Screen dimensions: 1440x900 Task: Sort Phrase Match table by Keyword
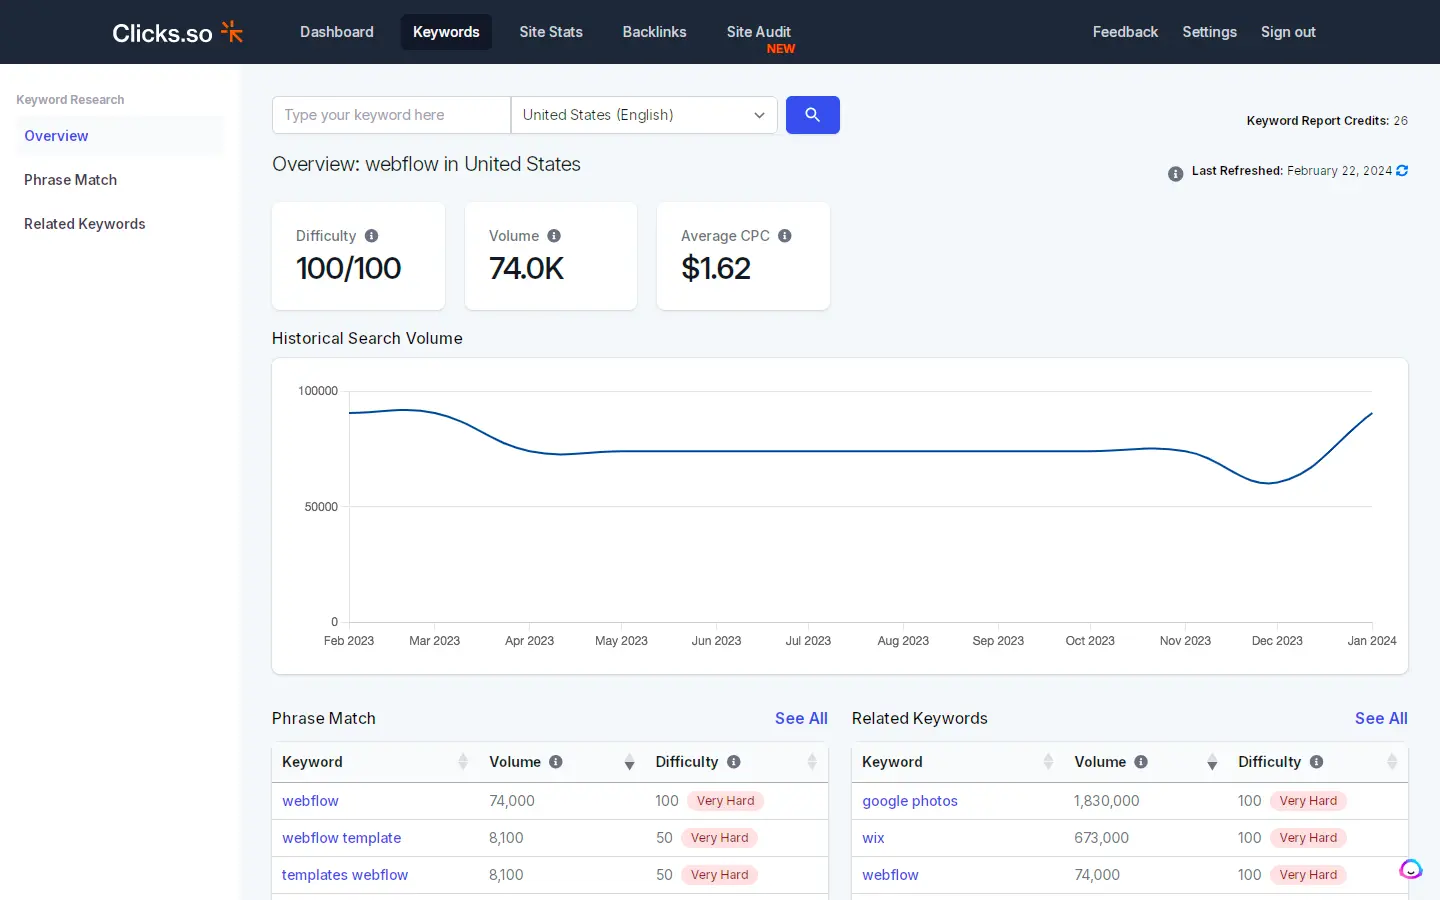click(x=463, y=762)
